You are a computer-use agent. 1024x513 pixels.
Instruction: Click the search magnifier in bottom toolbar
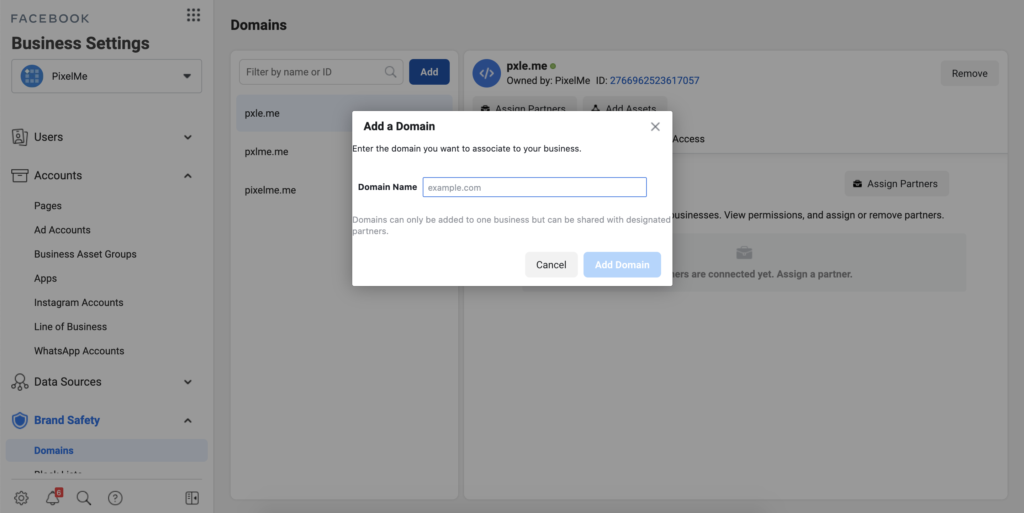[x=84, y=498]
